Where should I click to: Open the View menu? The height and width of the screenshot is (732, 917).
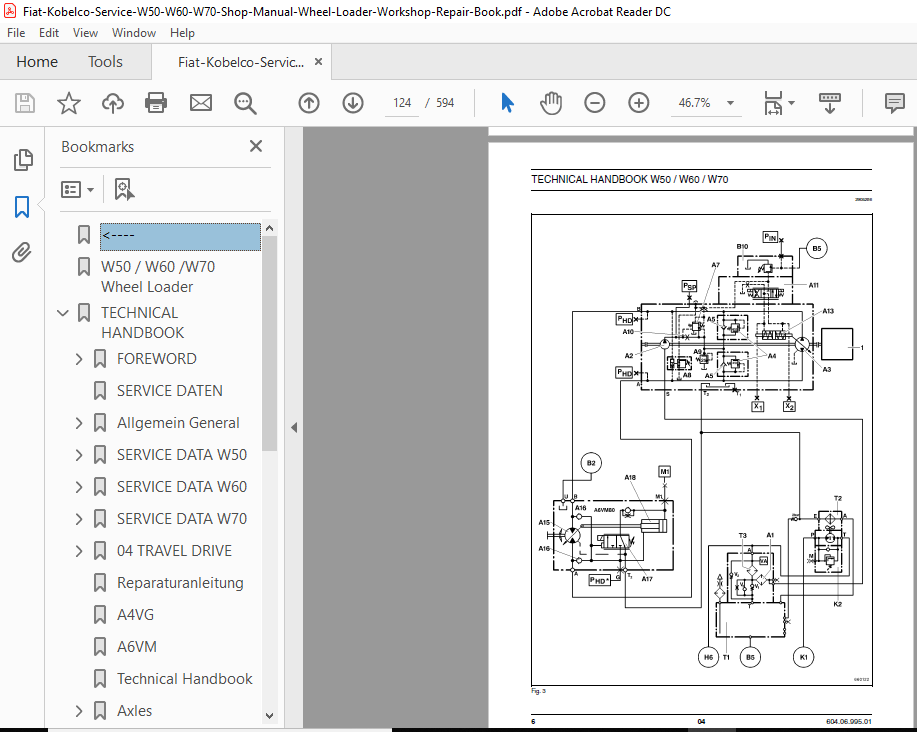(85, 33)
